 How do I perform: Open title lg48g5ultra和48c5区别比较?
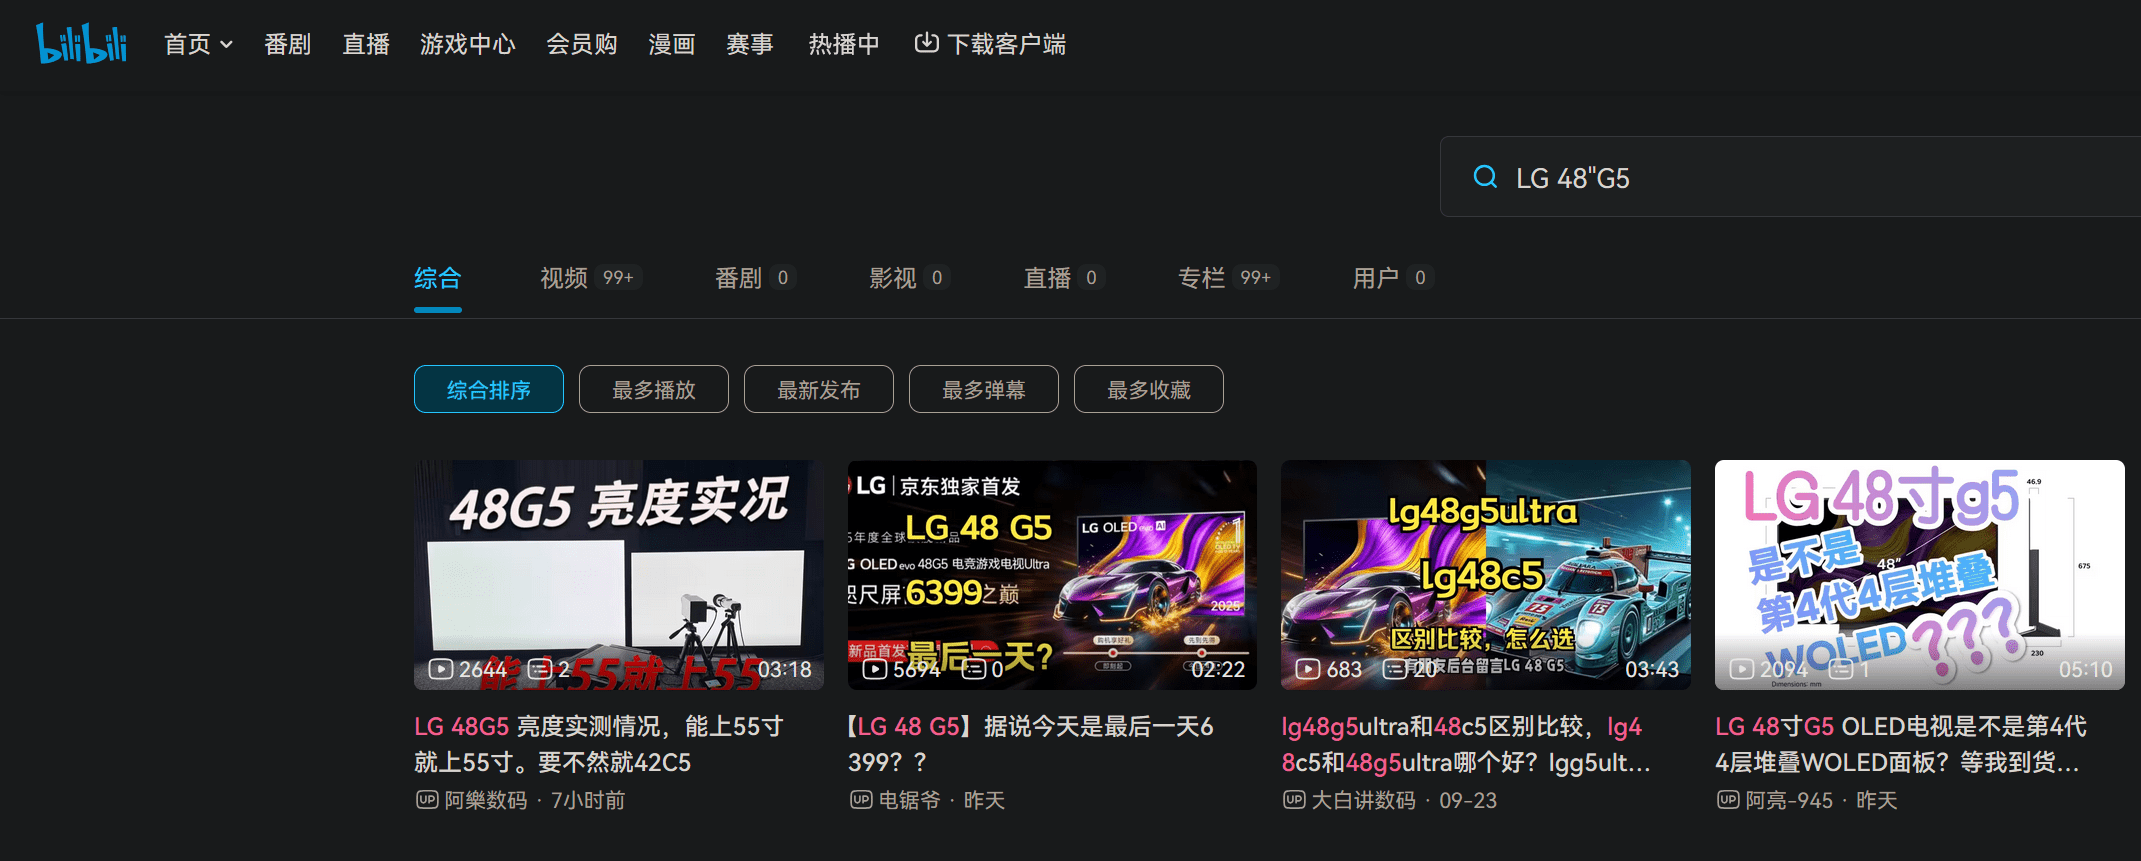click(x=1466, y=744)
